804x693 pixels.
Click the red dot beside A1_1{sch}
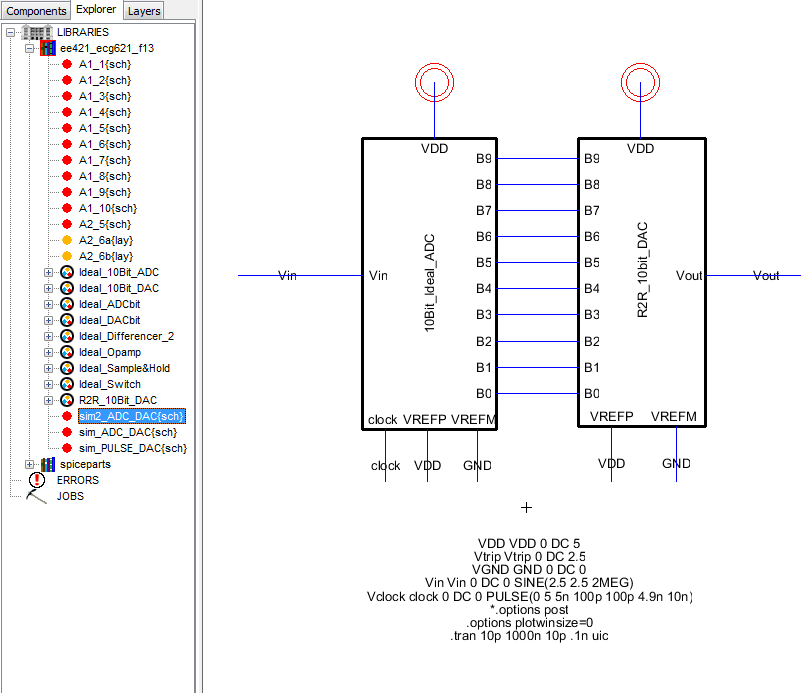[67, 64]
